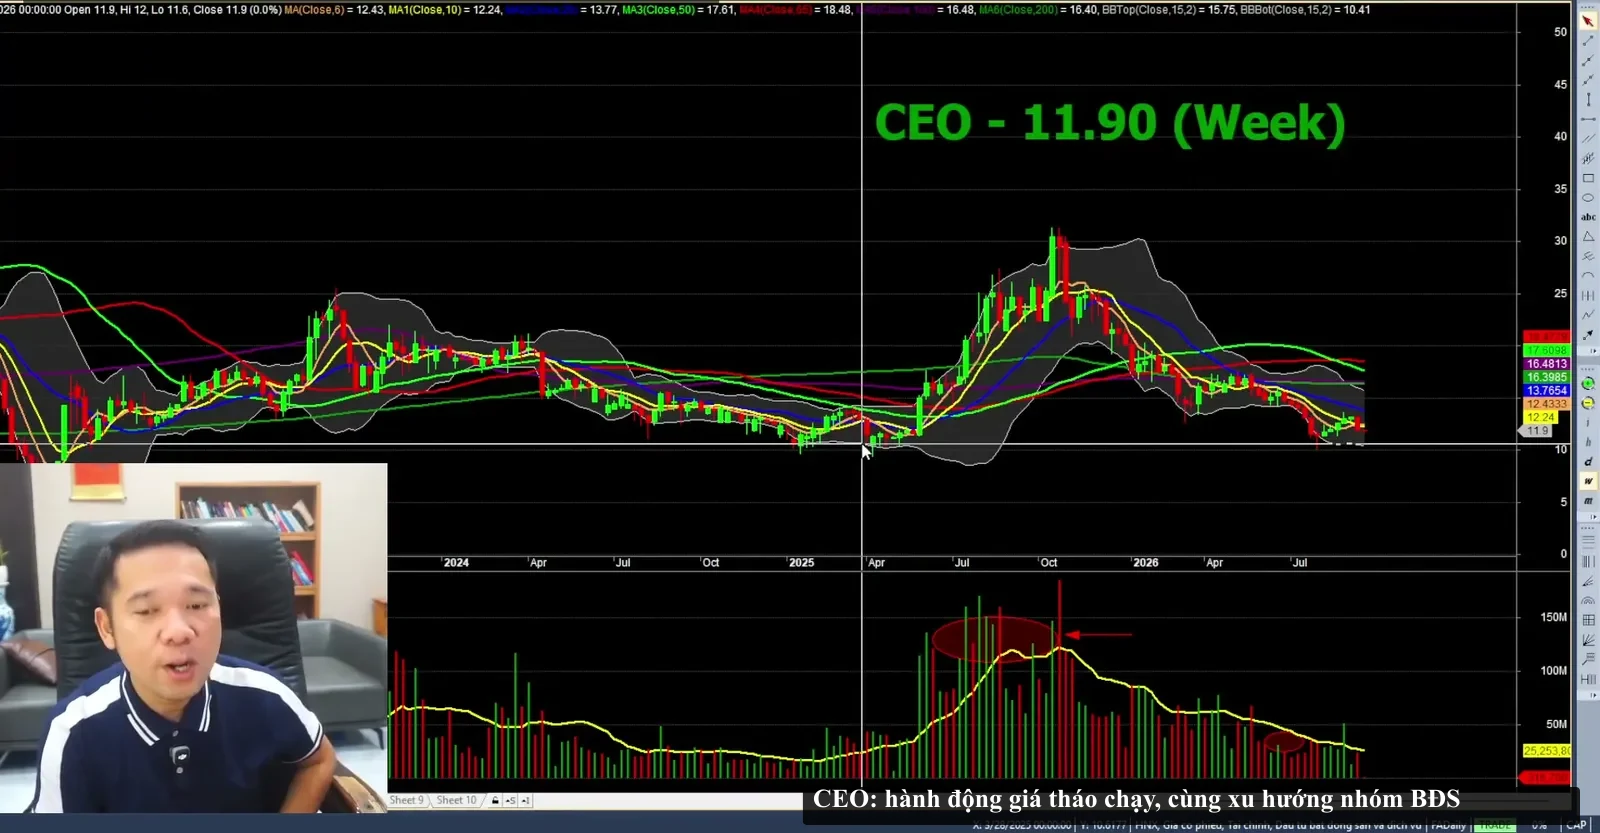Click the CEO - 11.90 (Week) chart title
This screenshot has width=1600, height=833.
click(x=1110, y=123)
